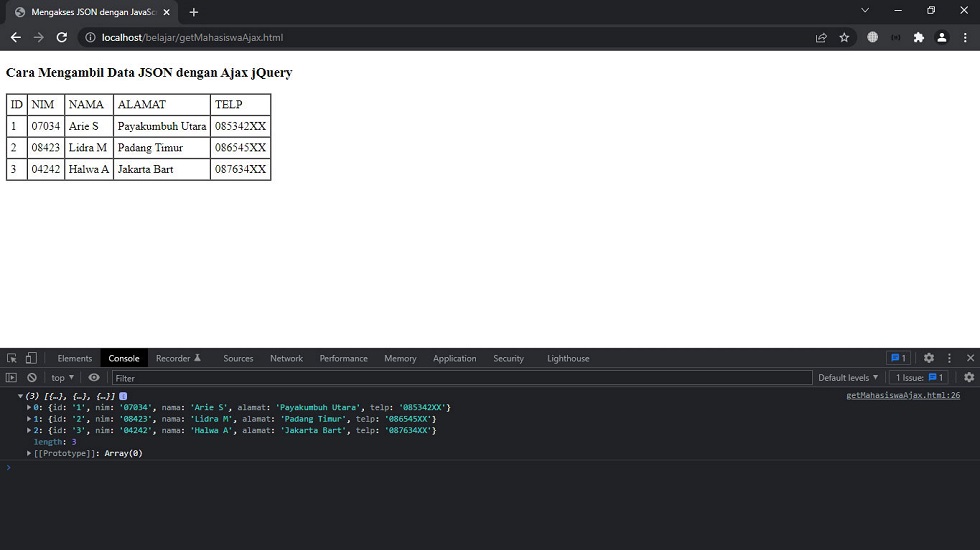Click the 'length: 3' property line
980x550 pixels.
coord(55,442)
